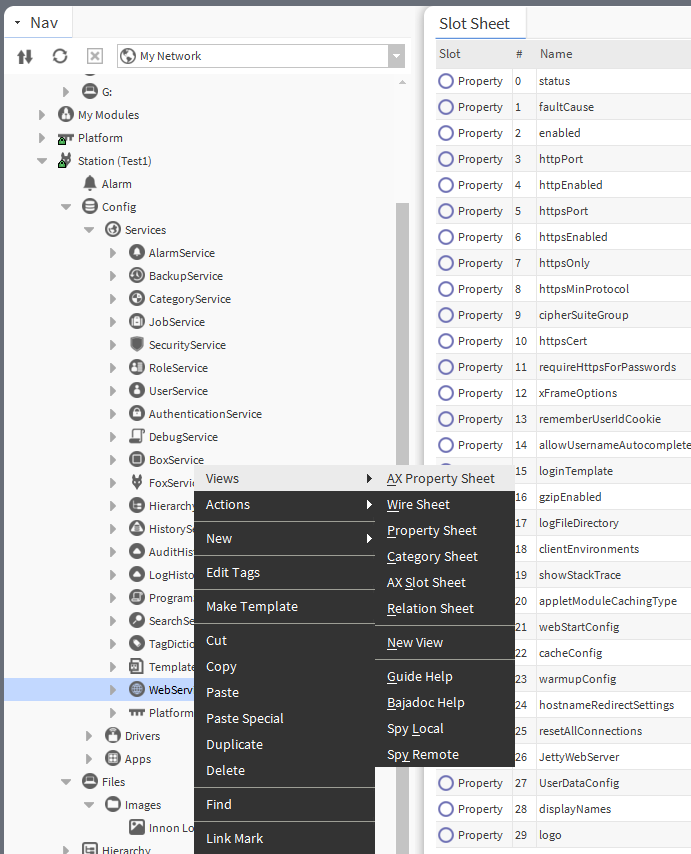Click the up-down arrows icon in Nav toolbar
Screen dimensions: 691x854
click(x=26, y=57)
